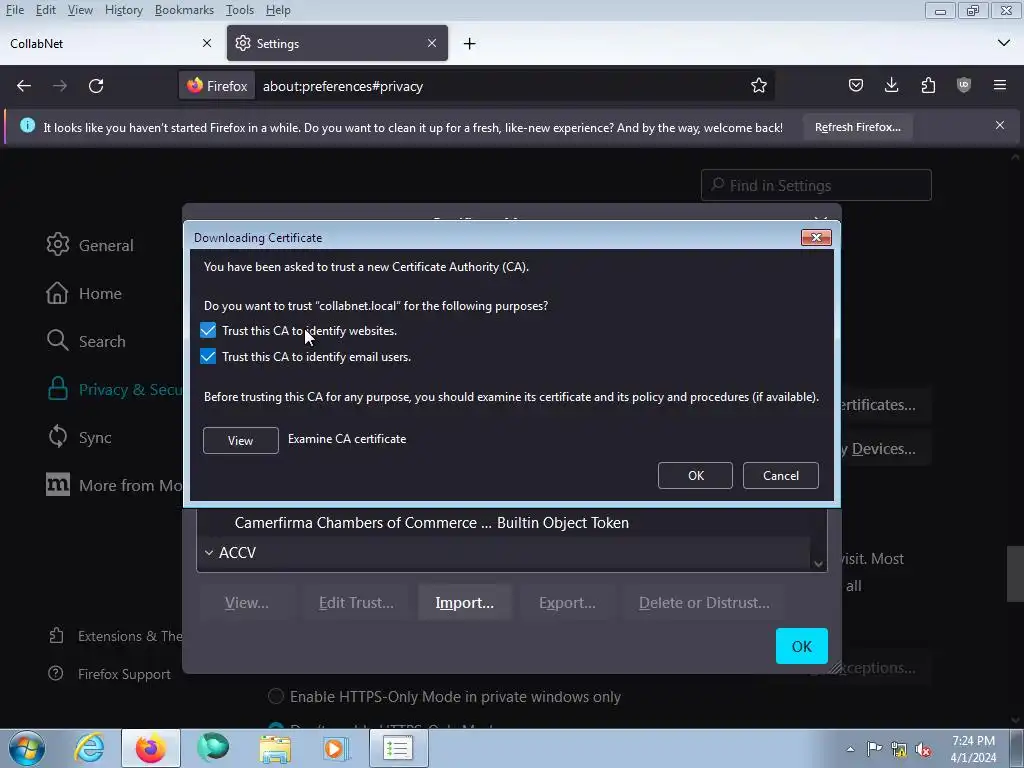Screen dimensions: 1024x768
Task: Open a new tab with plus icon
Action: click(x=470, y=44)
